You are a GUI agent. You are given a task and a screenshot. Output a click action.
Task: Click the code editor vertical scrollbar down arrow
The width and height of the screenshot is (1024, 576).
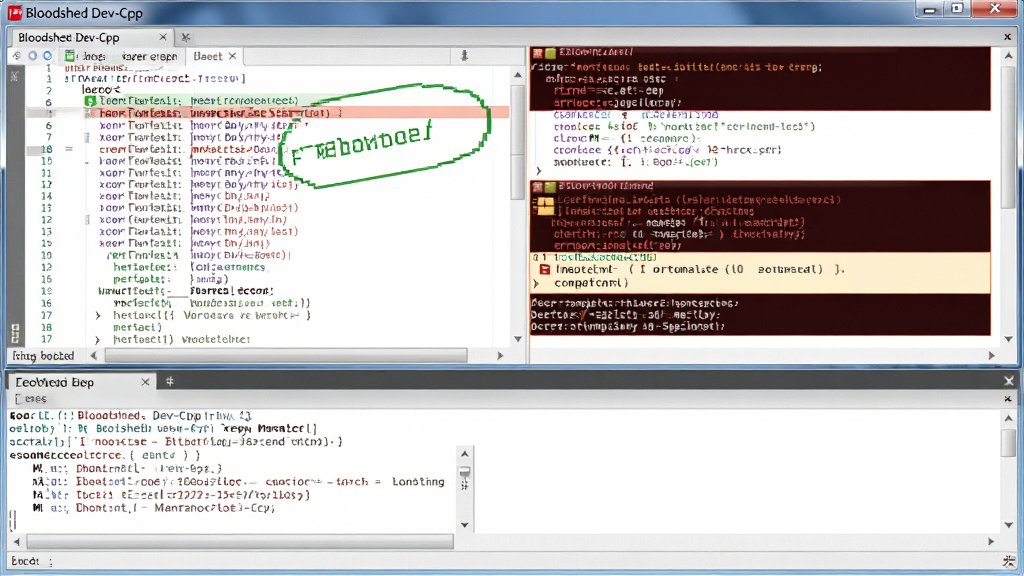pyautogui.click(x=518, y=339)
